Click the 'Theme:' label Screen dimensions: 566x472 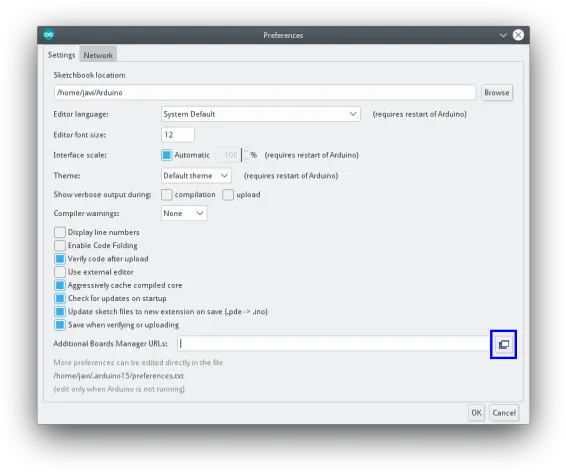pos(67,176)
